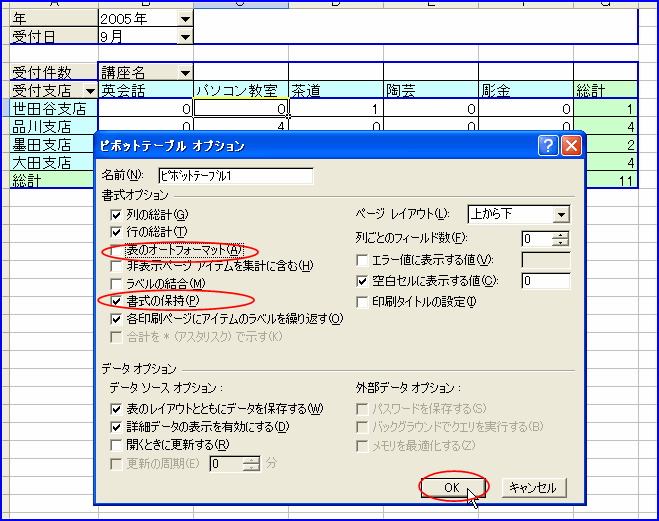Click the キャンセル button
Viewport: 659px width, 521px height.
click(534, 487)
